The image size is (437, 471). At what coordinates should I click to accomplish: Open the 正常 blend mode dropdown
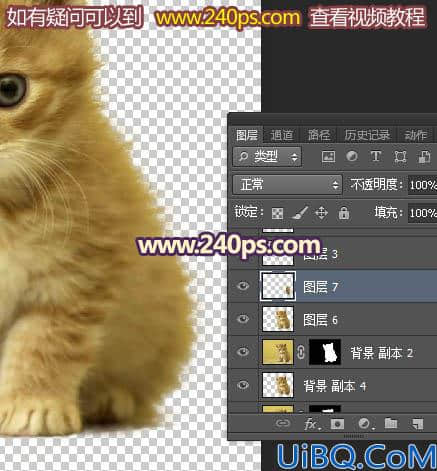(x=287, y=184)
